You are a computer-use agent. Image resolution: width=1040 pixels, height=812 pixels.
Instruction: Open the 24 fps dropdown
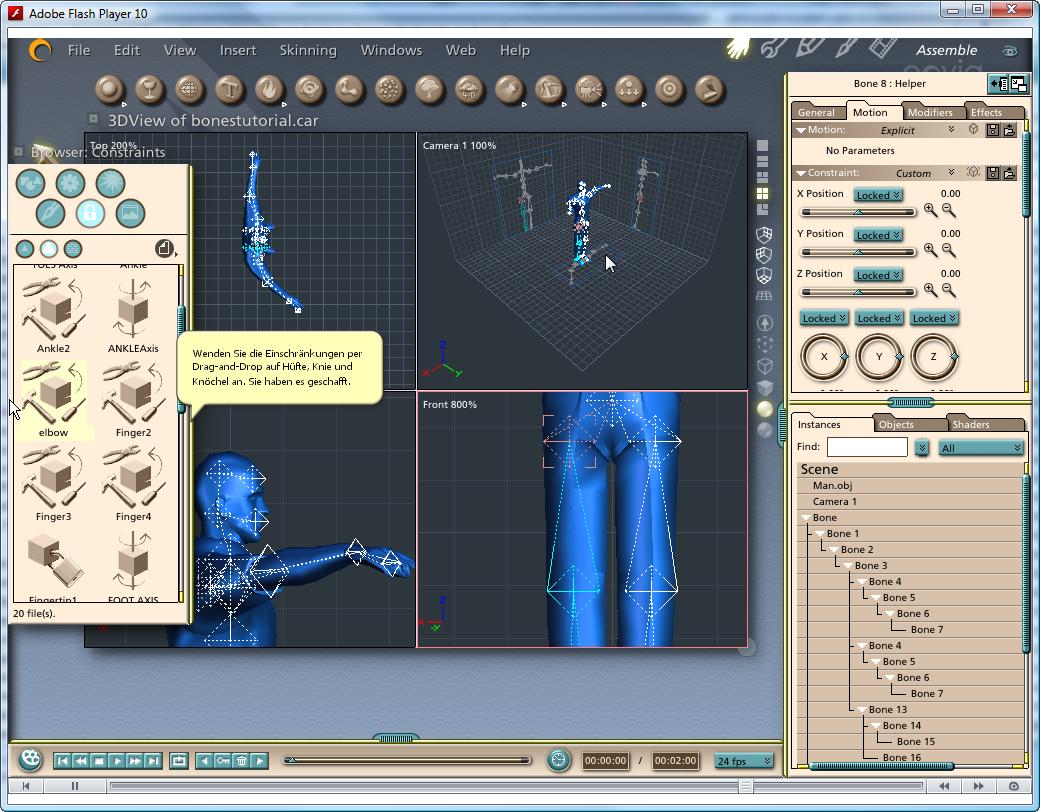tap(744, 761)
